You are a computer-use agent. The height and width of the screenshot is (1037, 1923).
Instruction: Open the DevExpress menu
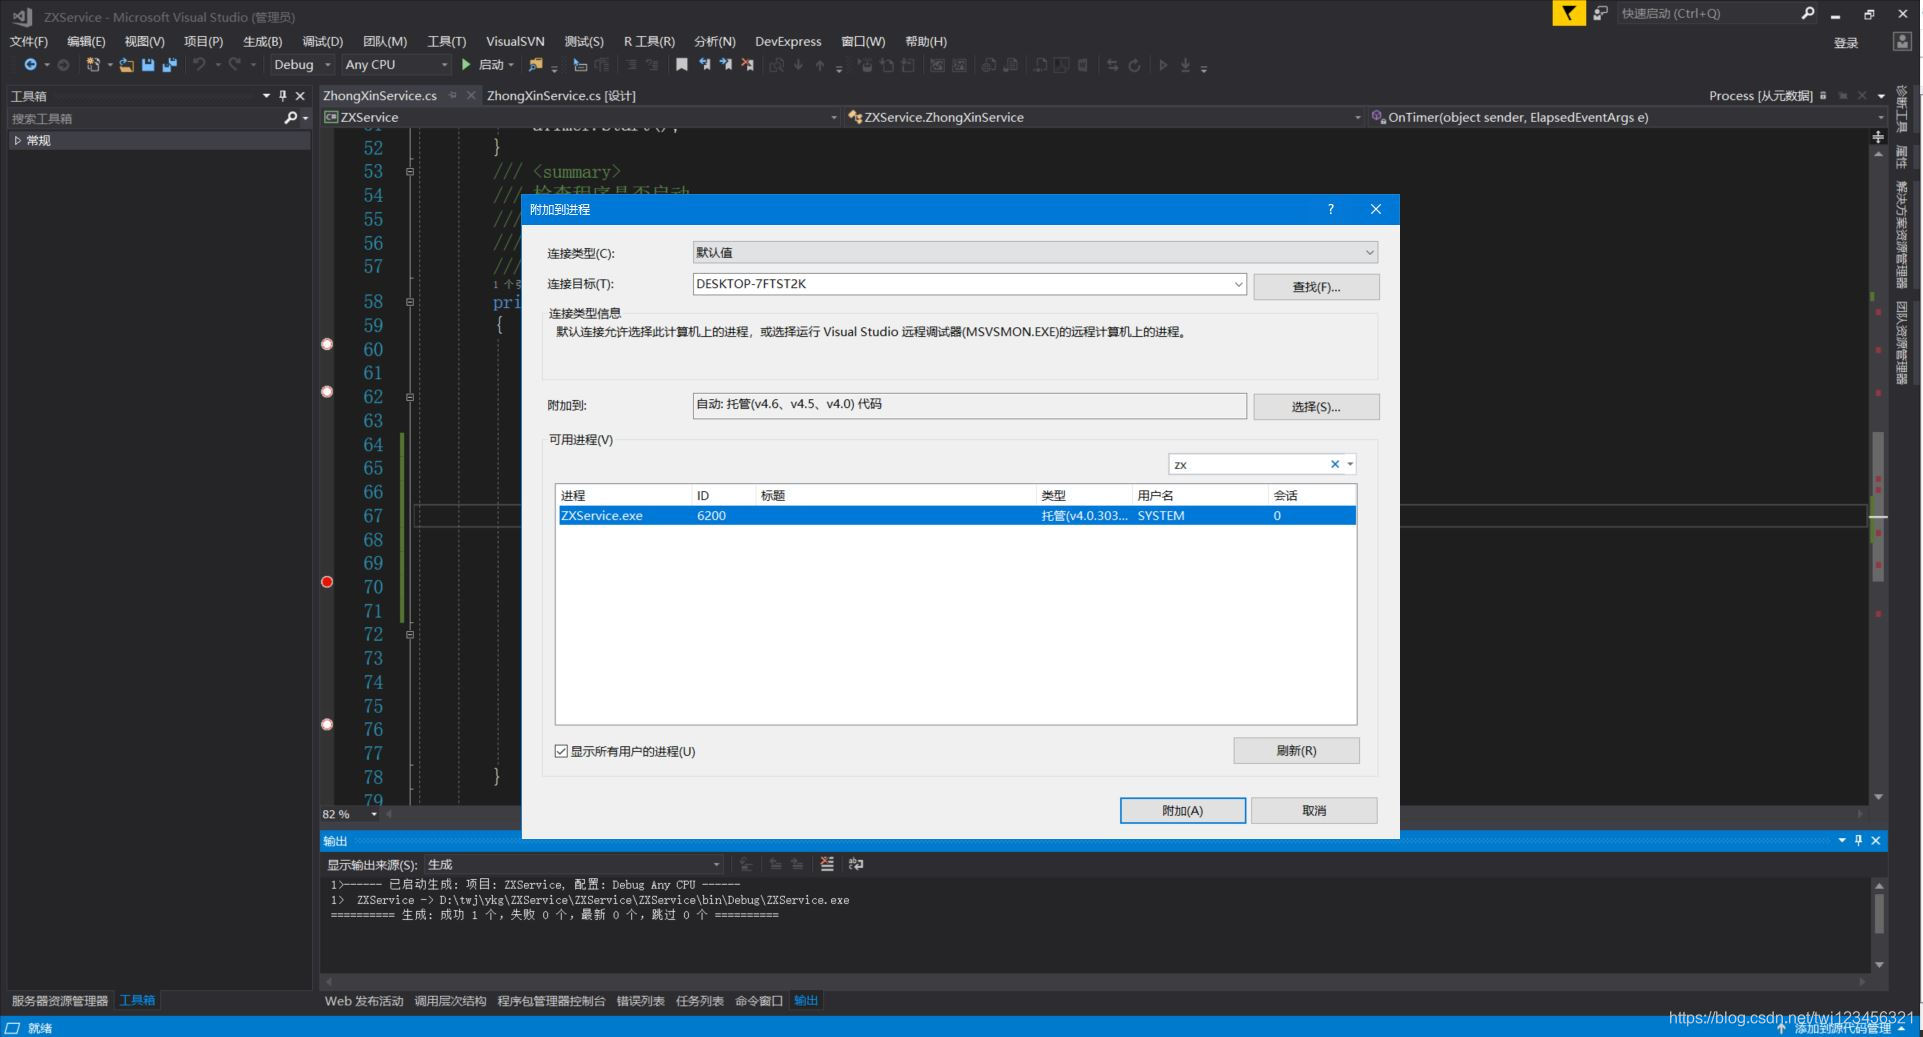tap(788, 41)
